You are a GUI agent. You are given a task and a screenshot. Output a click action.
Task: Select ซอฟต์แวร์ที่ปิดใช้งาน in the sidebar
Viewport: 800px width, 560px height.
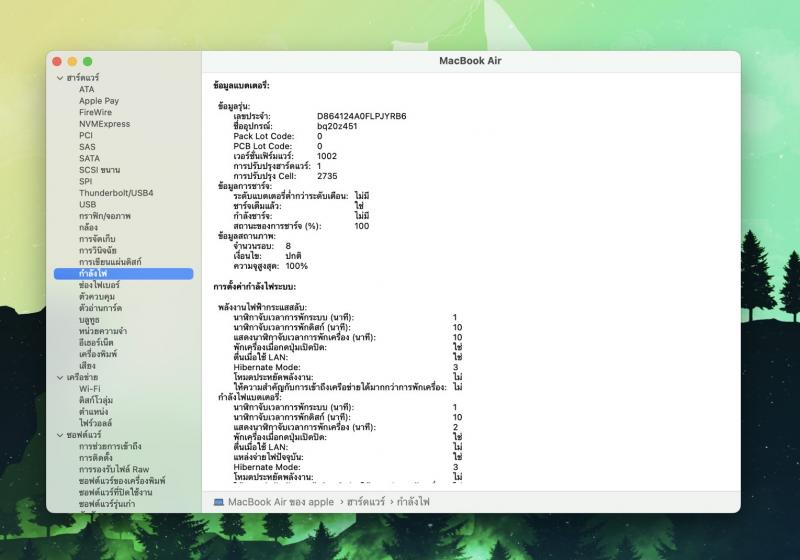tap(116, 493)
